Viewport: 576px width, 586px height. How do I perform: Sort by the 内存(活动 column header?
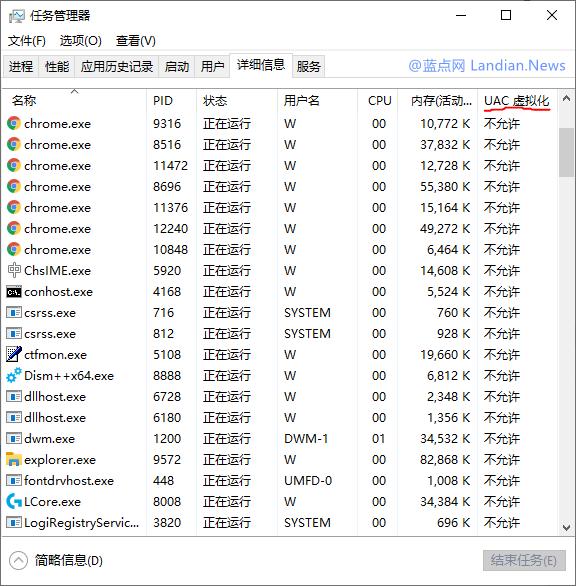[437, 100]
